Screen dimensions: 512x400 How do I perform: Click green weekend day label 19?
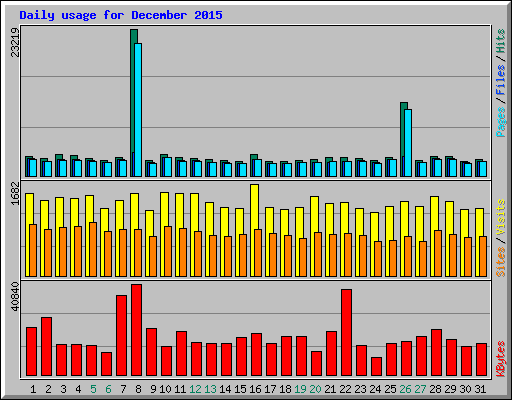click(x=300, y=389)
